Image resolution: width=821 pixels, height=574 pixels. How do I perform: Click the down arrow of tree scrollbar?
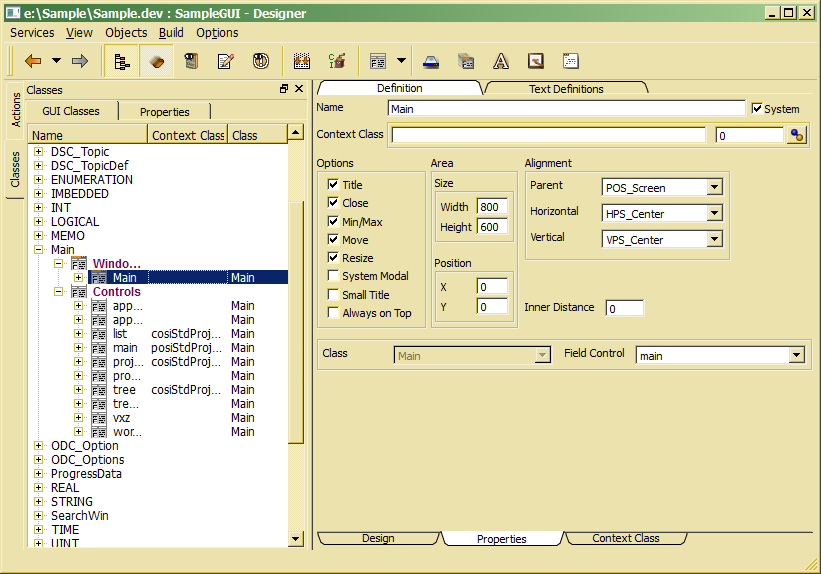click(x=295, y=538)
